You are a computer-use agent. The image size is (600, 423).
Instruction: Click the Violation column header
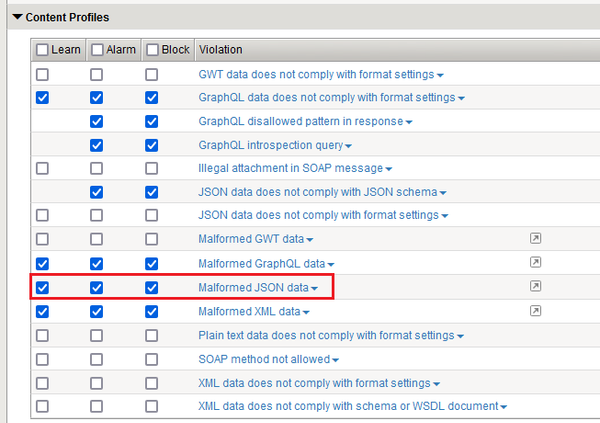tap(220, 49)
